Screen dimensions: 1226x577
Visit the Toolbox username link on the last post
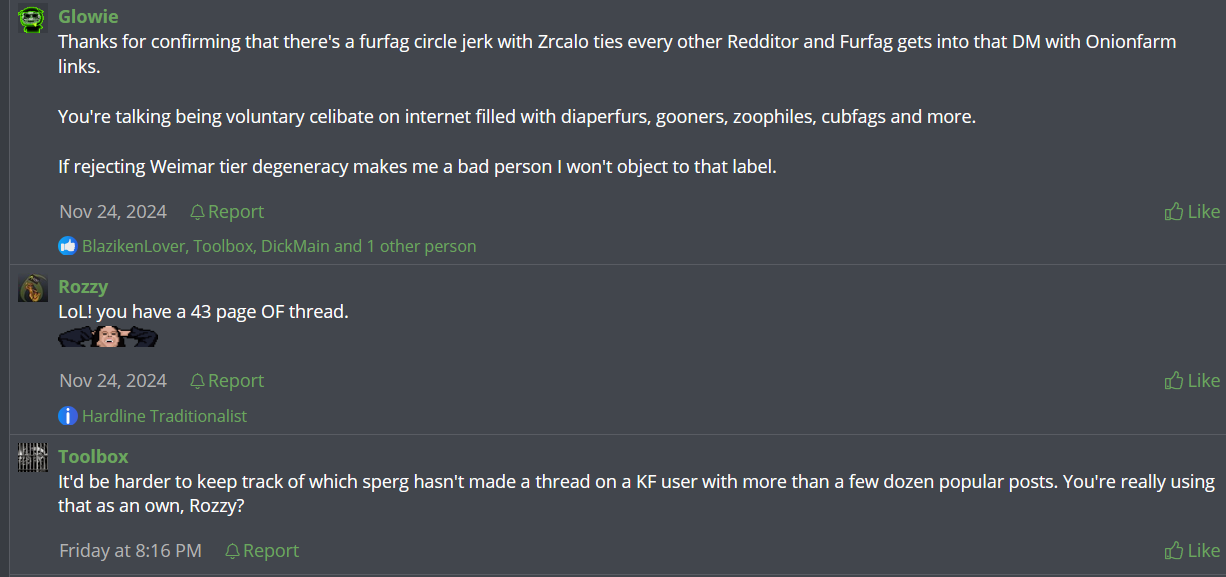(93, 456)
